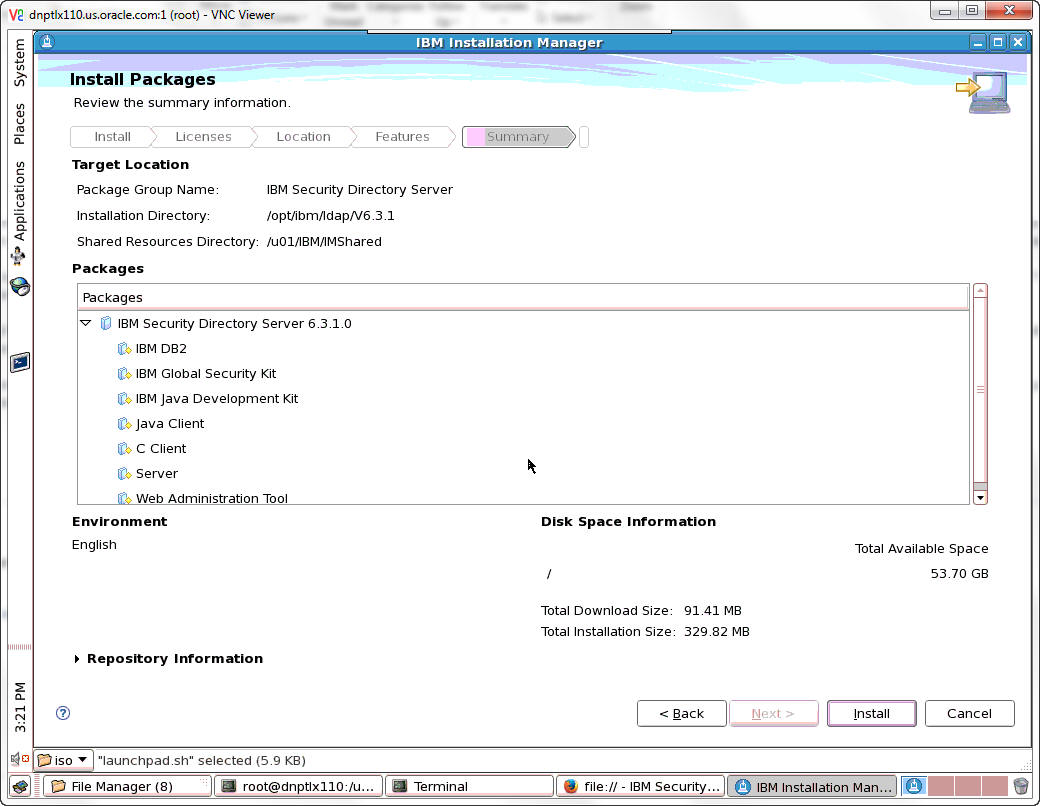1040x806 pixels.
Task: Click the volume muted speaker icon
Action: click(19, 758)
